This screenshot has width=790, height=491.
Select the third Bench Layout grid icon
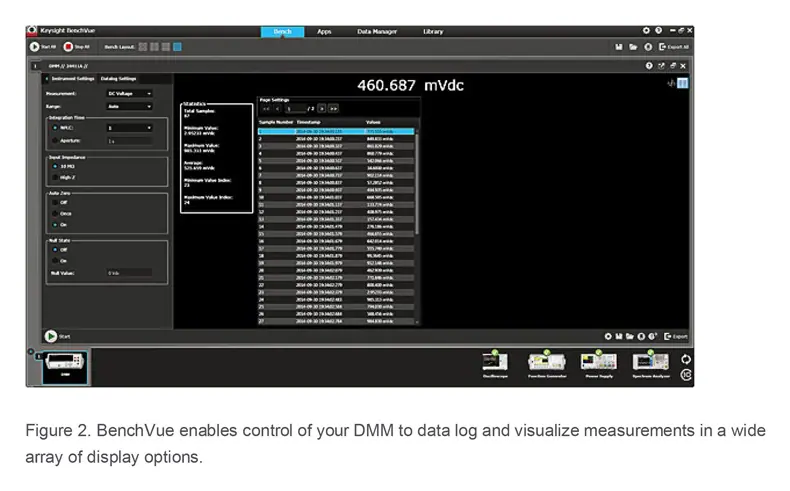(x=166, y=47)
